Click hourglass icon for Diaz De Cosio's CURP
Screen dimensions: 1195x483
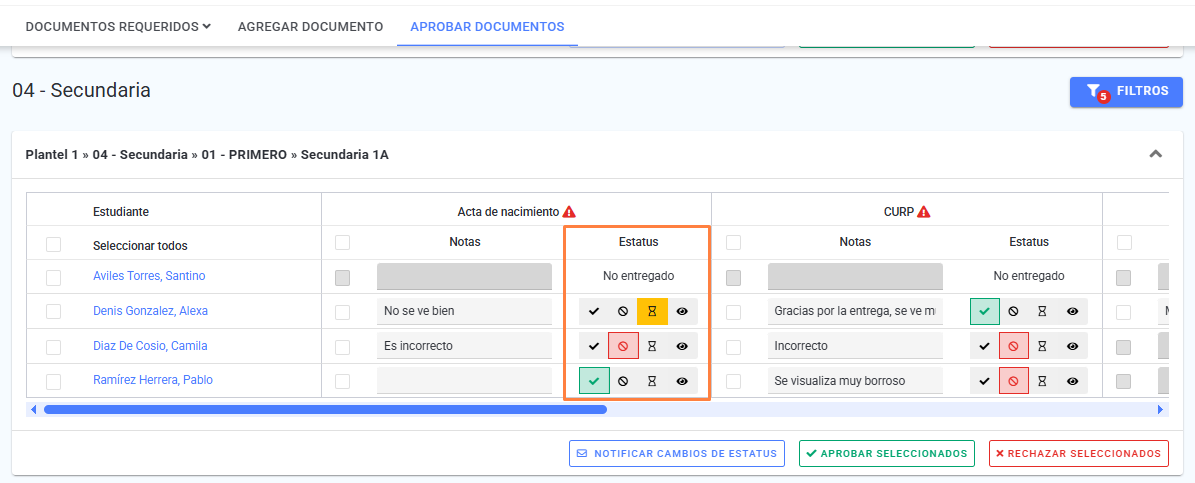point(1043,346)
